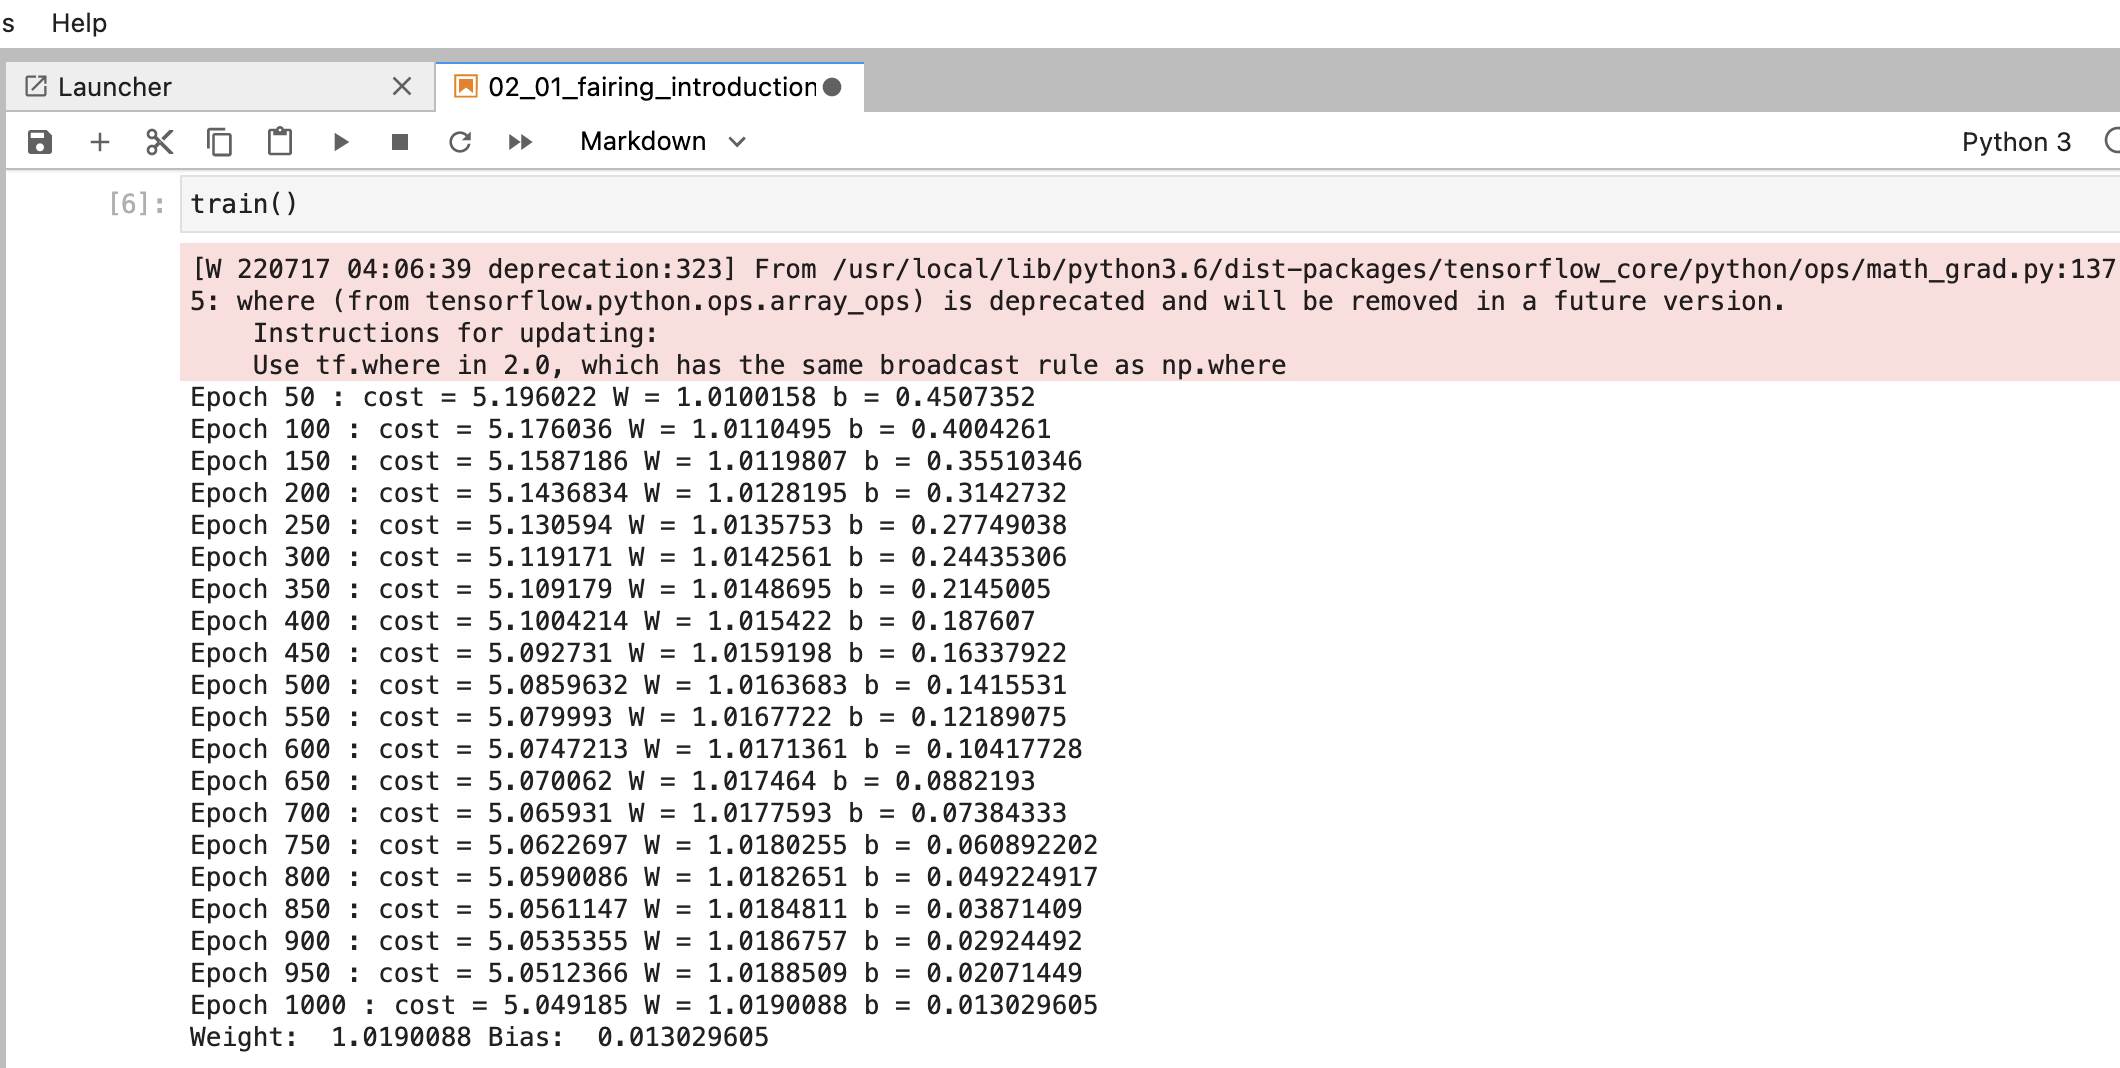The image size is (2120, 1068).
Task: Copy the selected cell with the copy icon
Action: click(x=220, y=142)
